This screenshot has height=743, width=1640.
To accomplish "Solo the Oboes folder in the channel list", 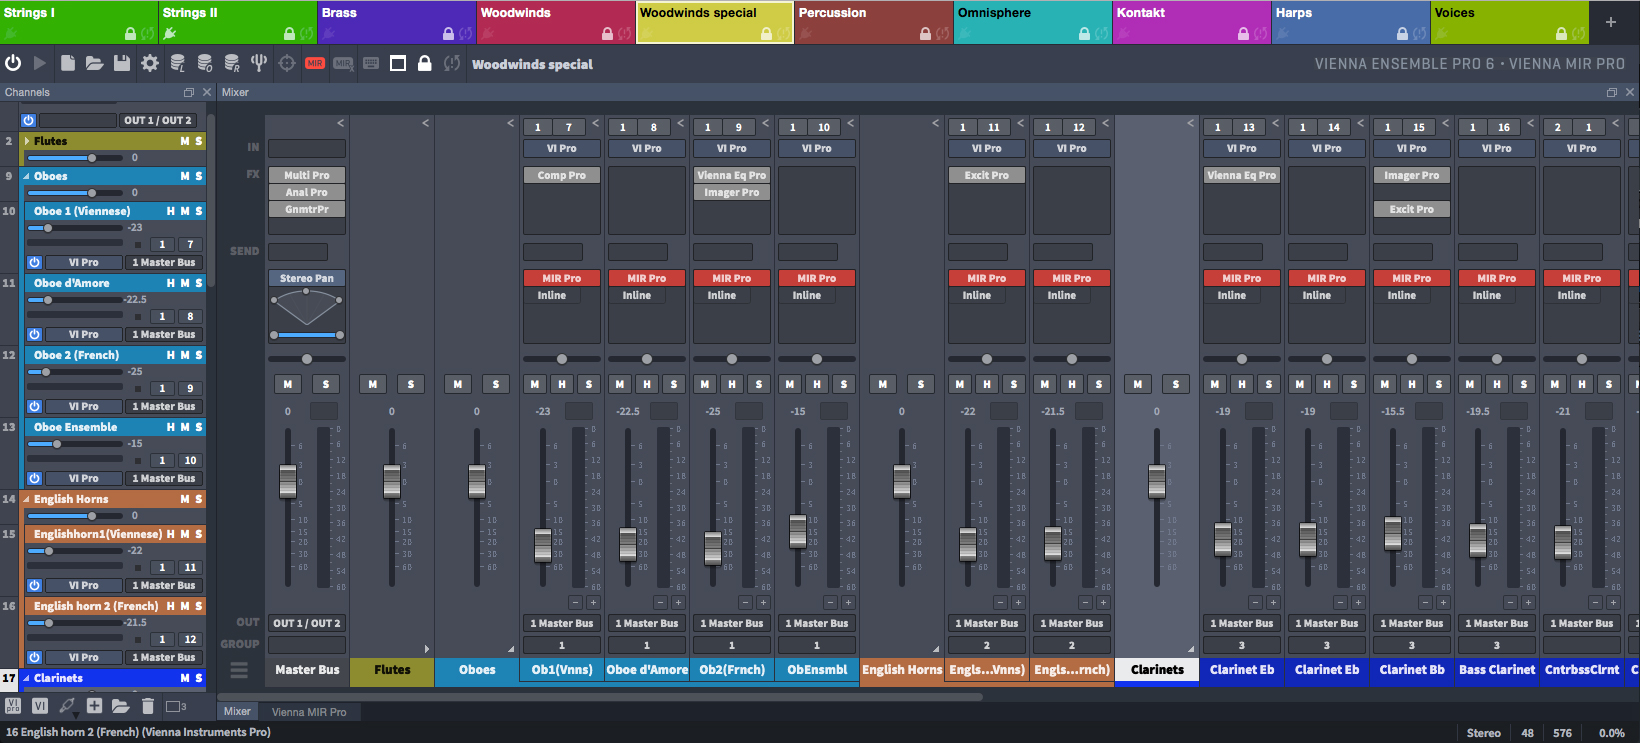I will click(198, 176).
